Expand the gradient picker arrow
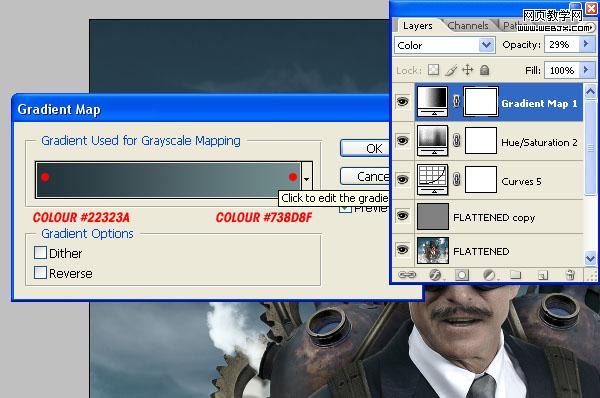Image resolution: width=600 pixels, height=398 pixels. tap(307, 179)
